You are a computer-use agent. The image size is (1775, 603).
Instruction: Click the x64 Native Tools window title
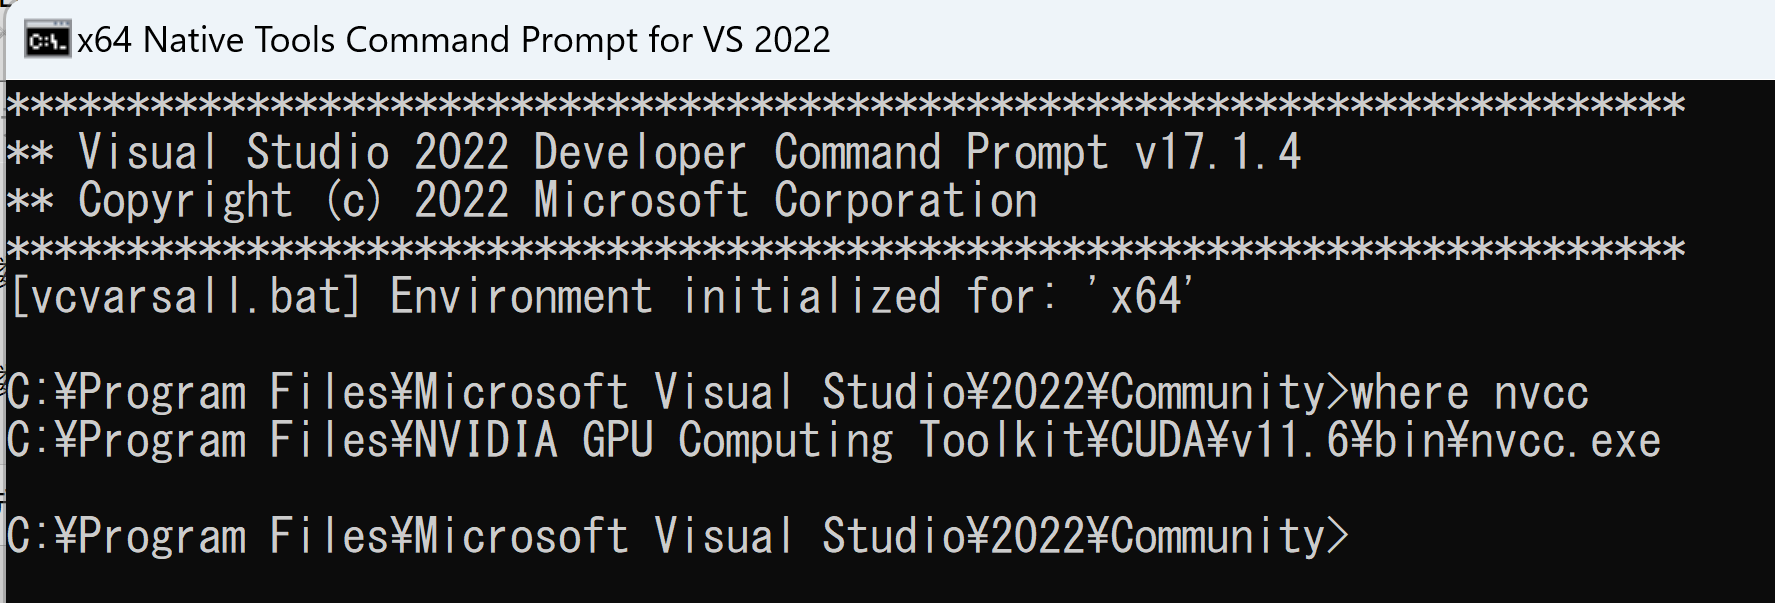point(454,40)
